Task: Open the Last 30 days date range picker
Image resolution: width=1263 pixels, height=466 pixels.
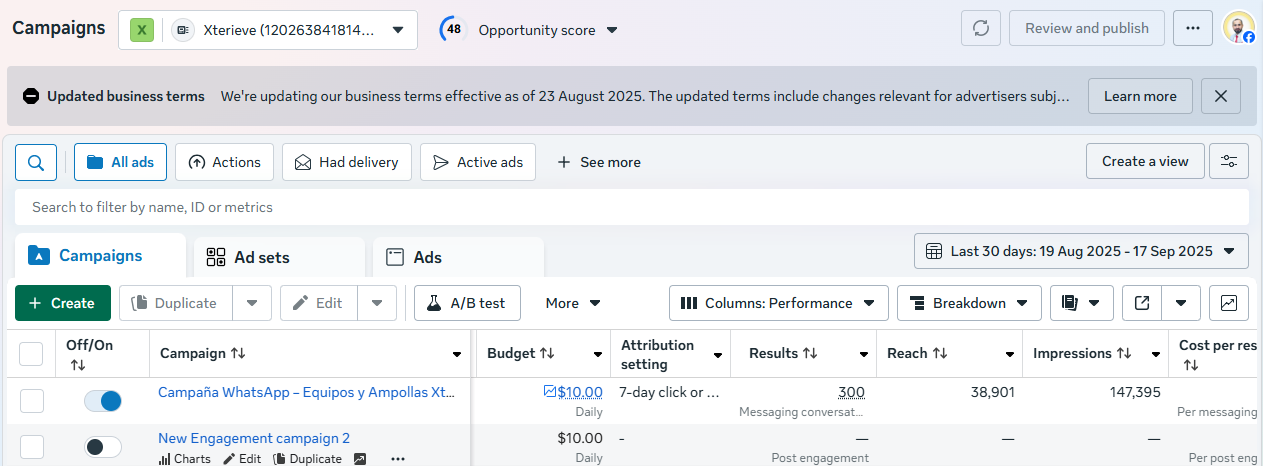Action: tap(1081, 251)
